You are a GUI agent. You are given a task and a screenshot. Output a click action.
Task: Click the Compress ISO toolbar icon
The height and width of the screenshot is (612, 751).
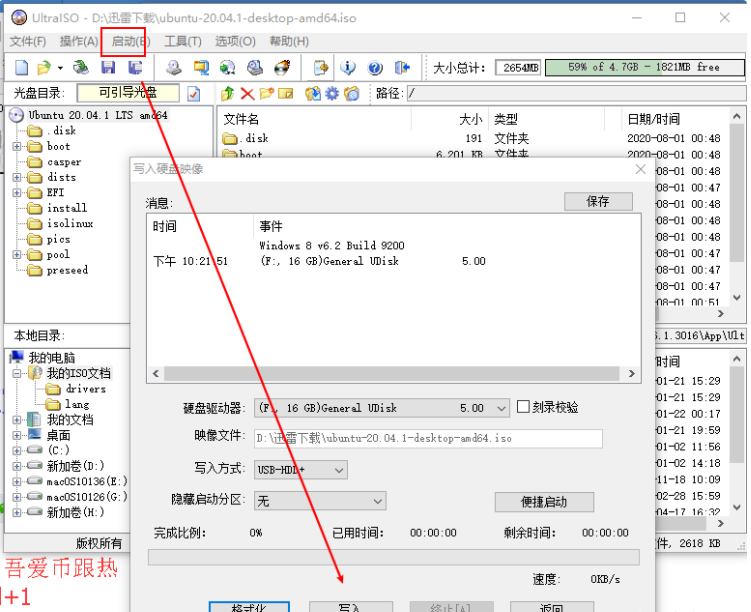click(x=255, y=68)
